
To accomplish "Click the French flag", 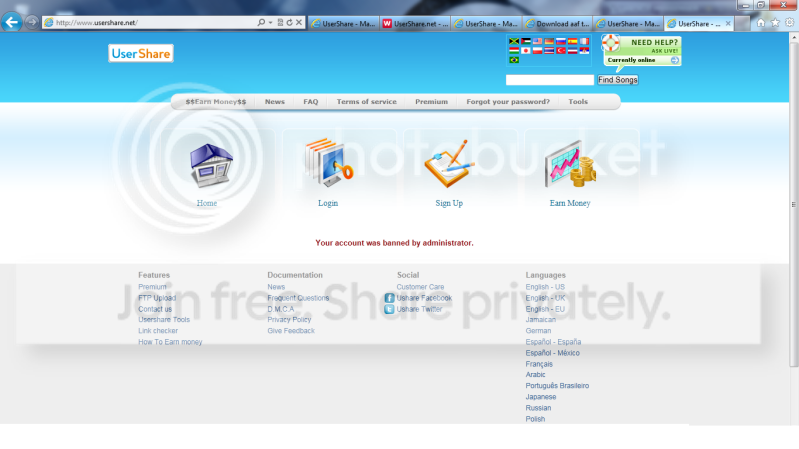I will point(584,41).
